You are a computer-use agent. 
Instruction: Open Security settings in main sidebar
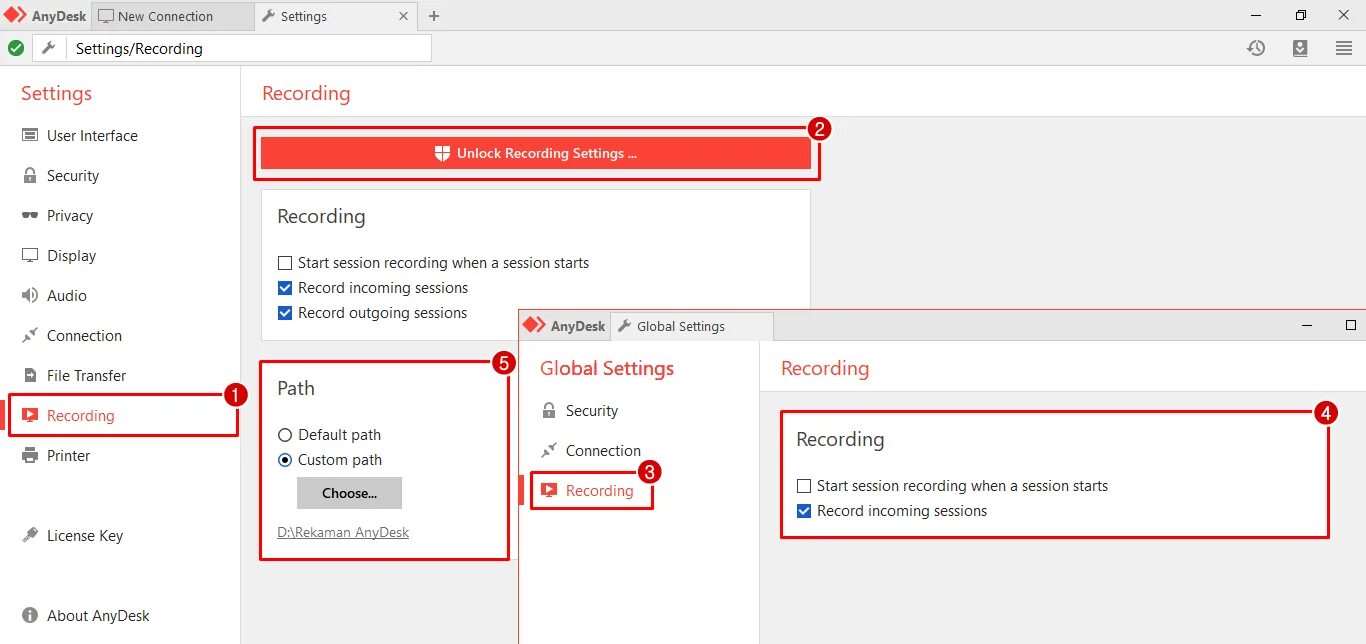(x=73, y=176)
